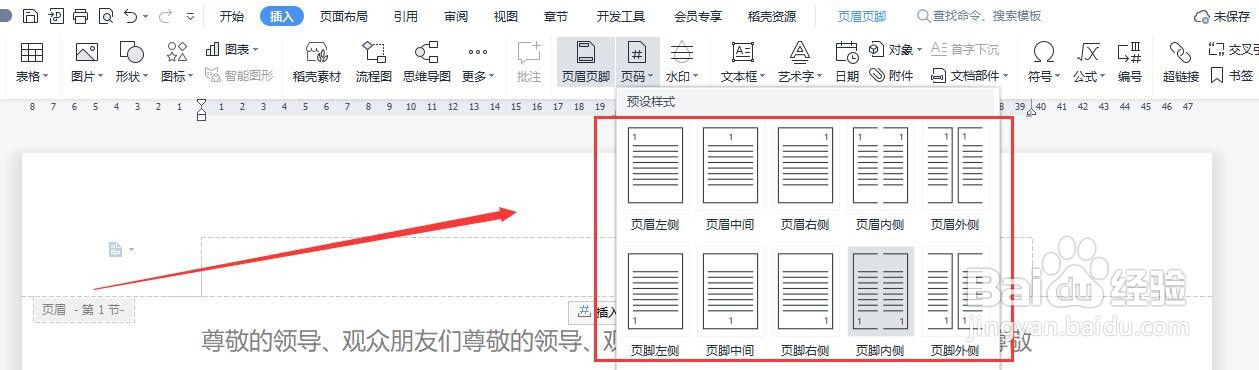Choose 页脚右侧 preset style
The width and height of the screenshot is (1259, 370).
pyautogui.click(x=805, y=304)
